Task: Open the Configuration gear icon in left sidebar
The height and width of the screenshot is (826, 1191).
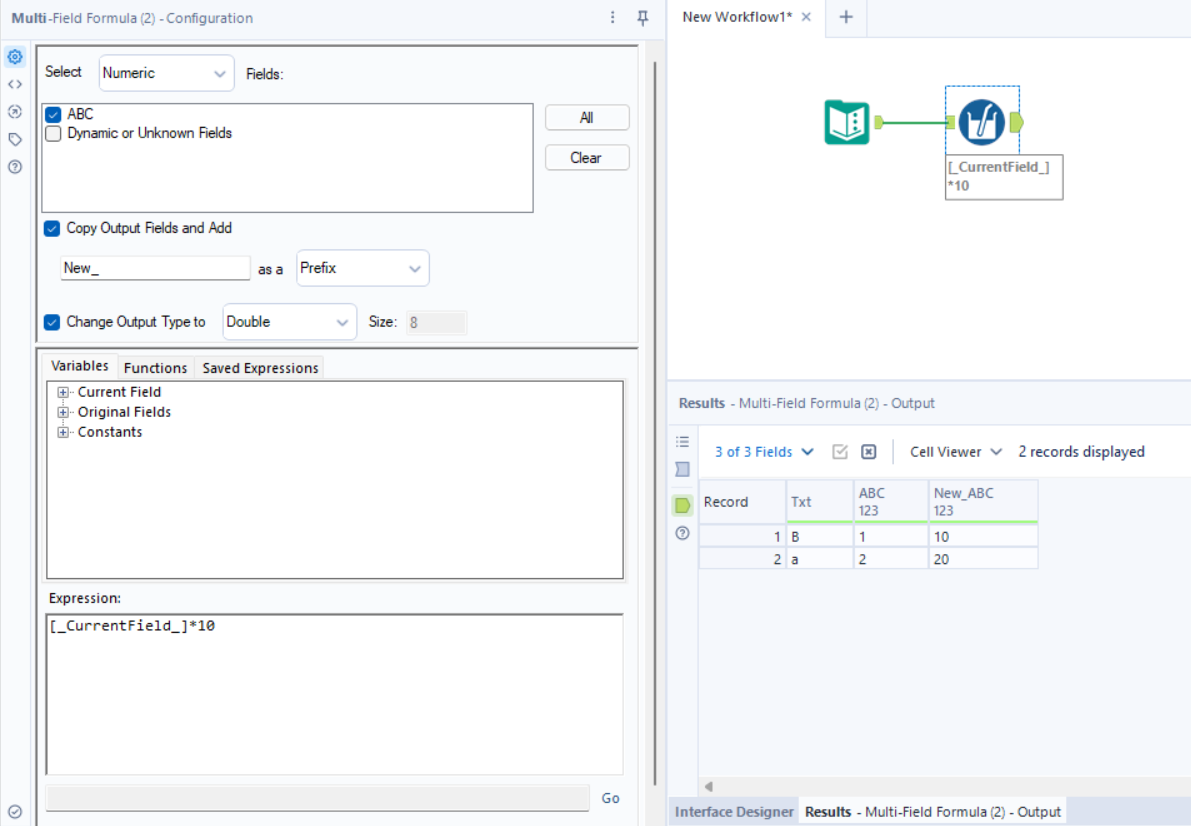Action: tap(14, 57)
